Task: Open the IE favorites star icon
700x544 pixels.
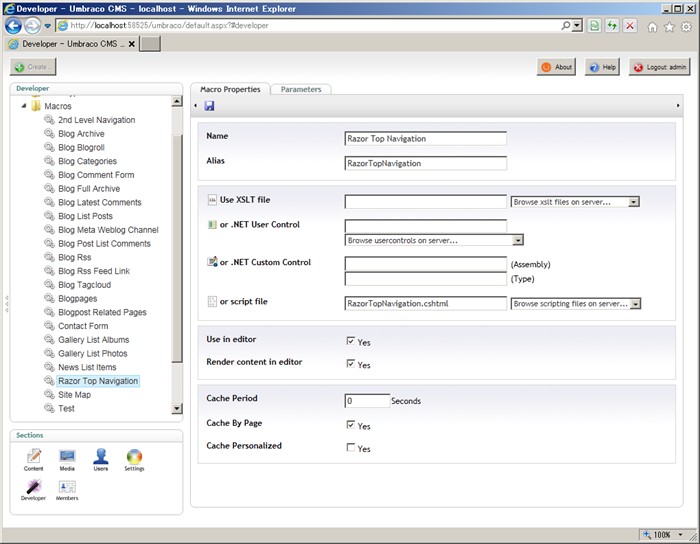Action: coord(669,27)
